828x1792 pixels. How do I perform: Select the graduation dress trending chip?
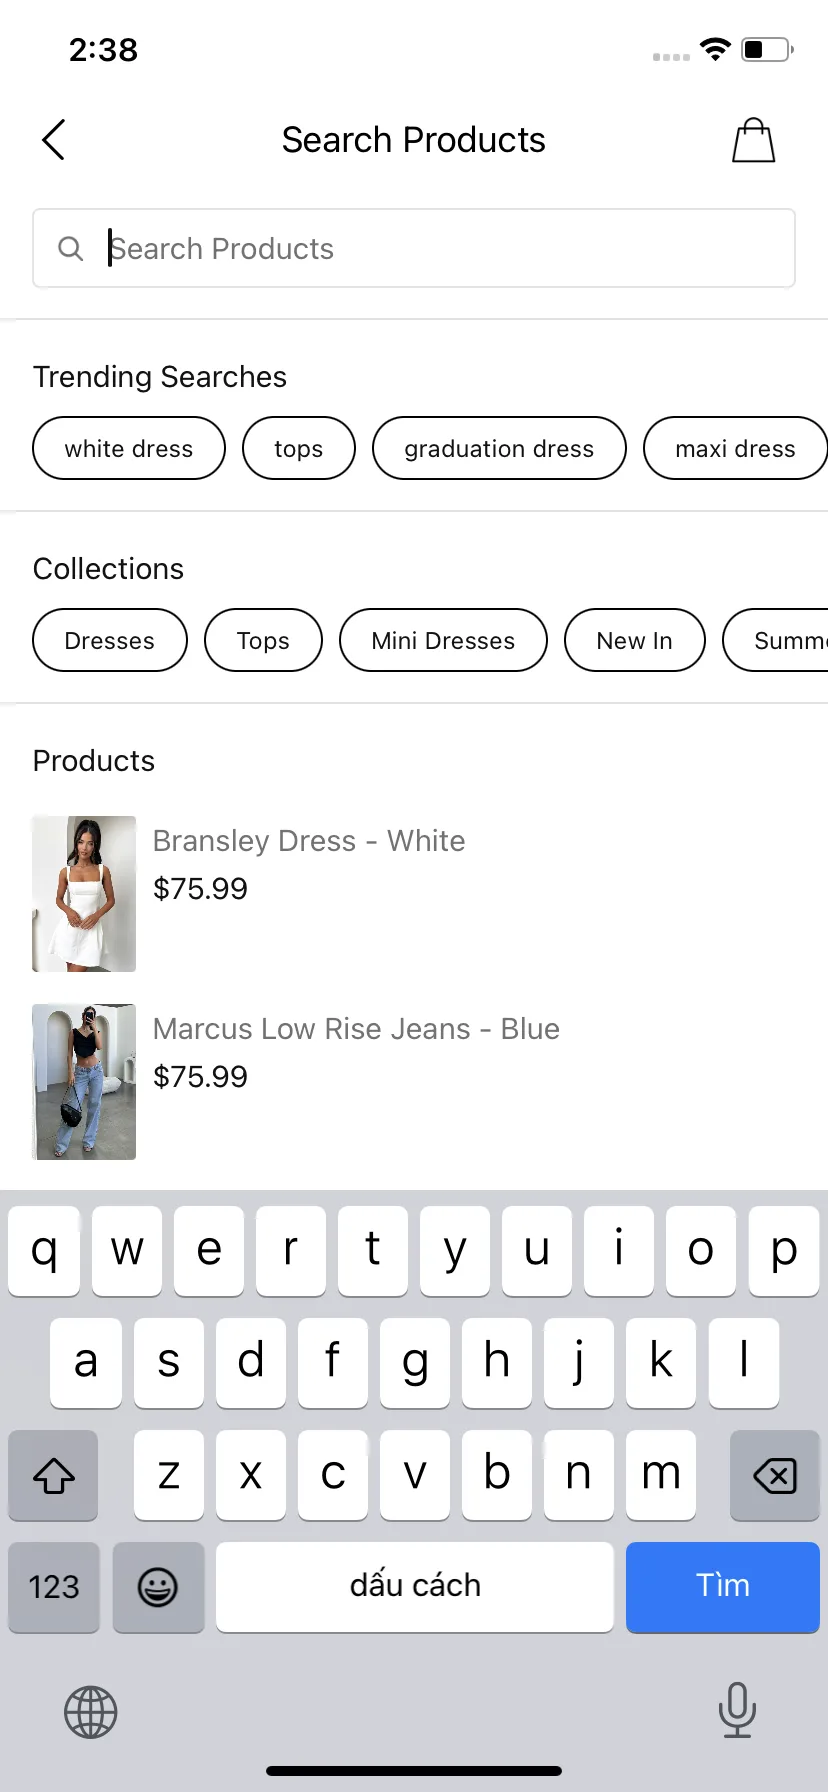click(x=499, y=448)
